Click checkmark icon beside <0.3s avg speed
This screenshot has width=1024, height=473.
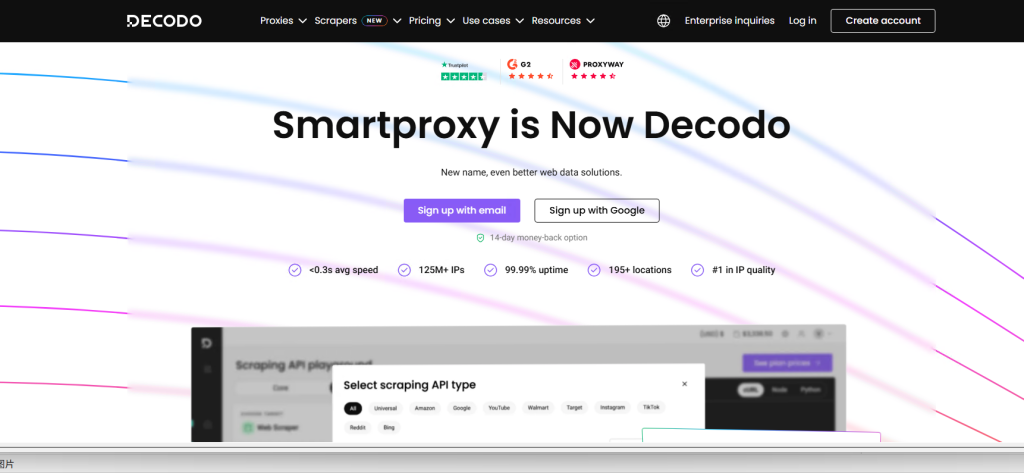(295, 270)
